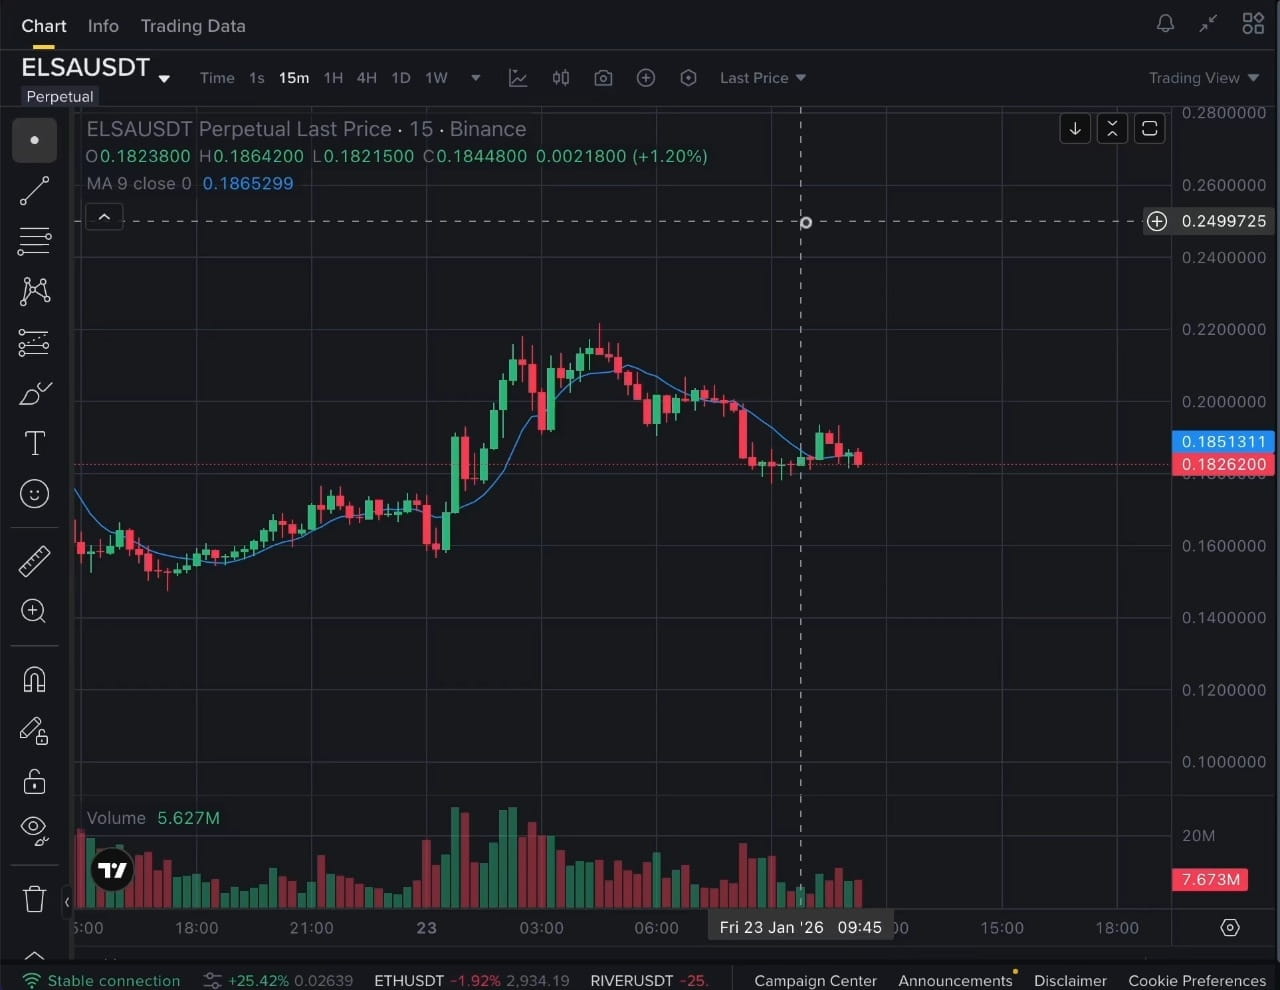Screen dimensions: 1280x990
Task: Take a chart snapshot with camera icon
Action: click(603, 77)
